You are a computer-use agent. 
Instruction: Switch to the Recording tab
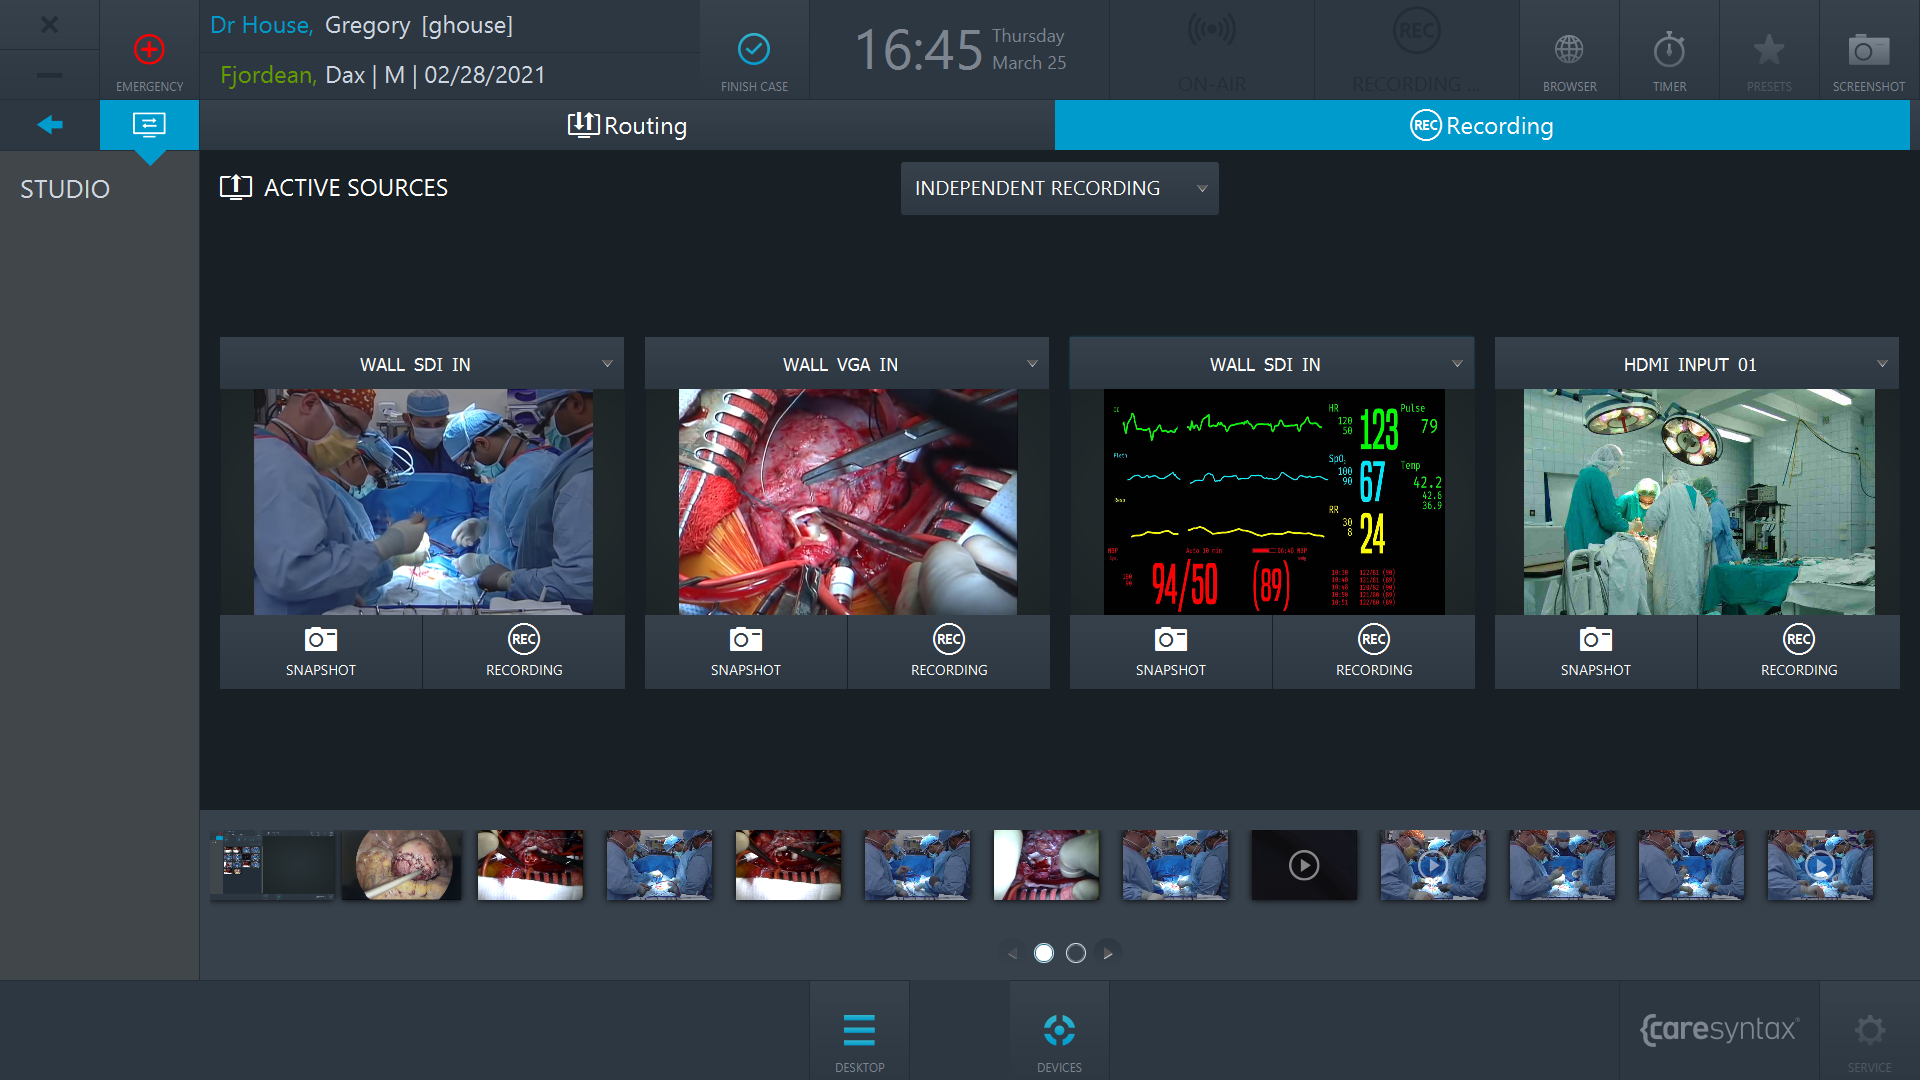click(1482, 125)
